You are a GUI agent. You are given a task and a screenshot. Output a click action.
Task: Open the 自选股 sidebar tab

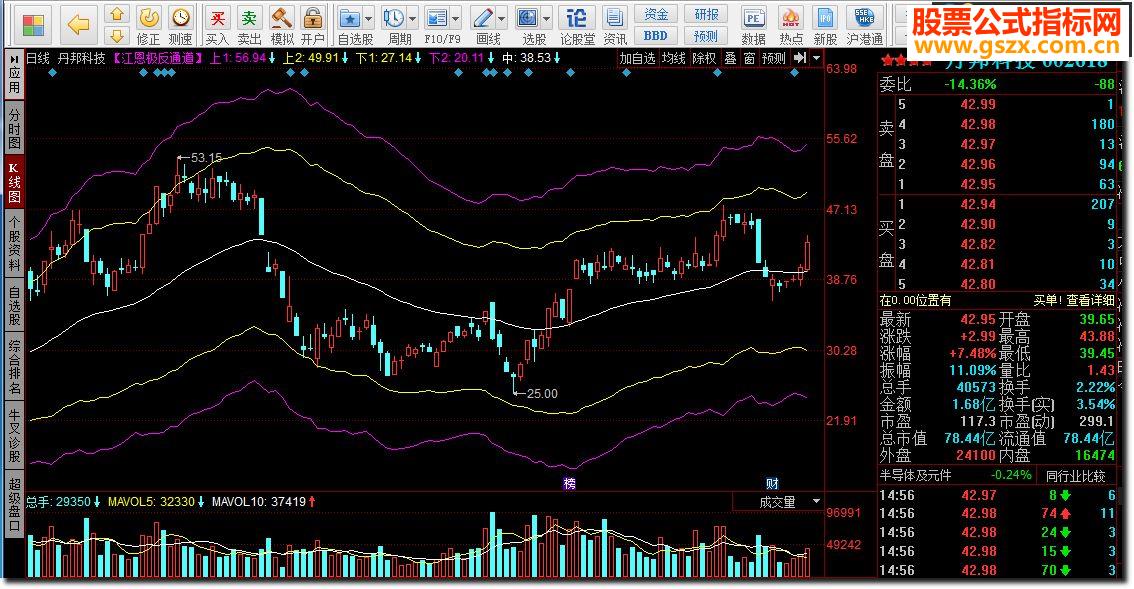pyautogui.click(x=14, y=305)
